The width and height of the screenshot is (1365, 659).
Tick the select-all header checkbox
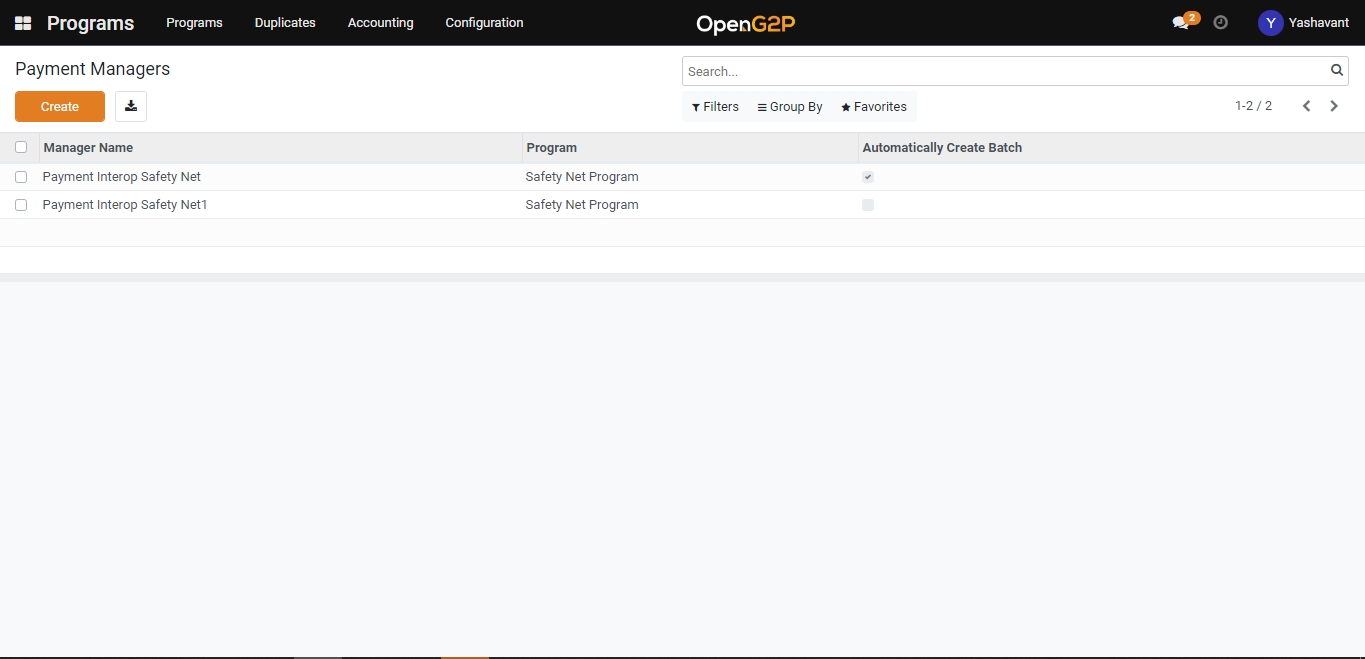[21, 147]
